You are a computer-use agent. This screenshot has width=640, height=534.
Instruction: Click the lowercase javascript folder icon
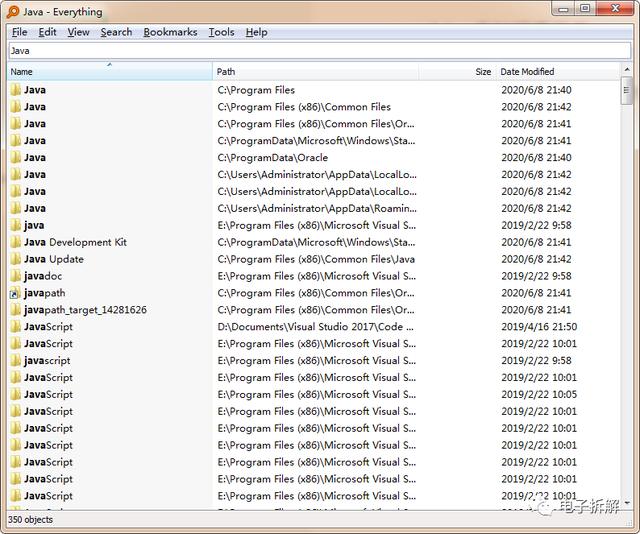pos(16,361)
